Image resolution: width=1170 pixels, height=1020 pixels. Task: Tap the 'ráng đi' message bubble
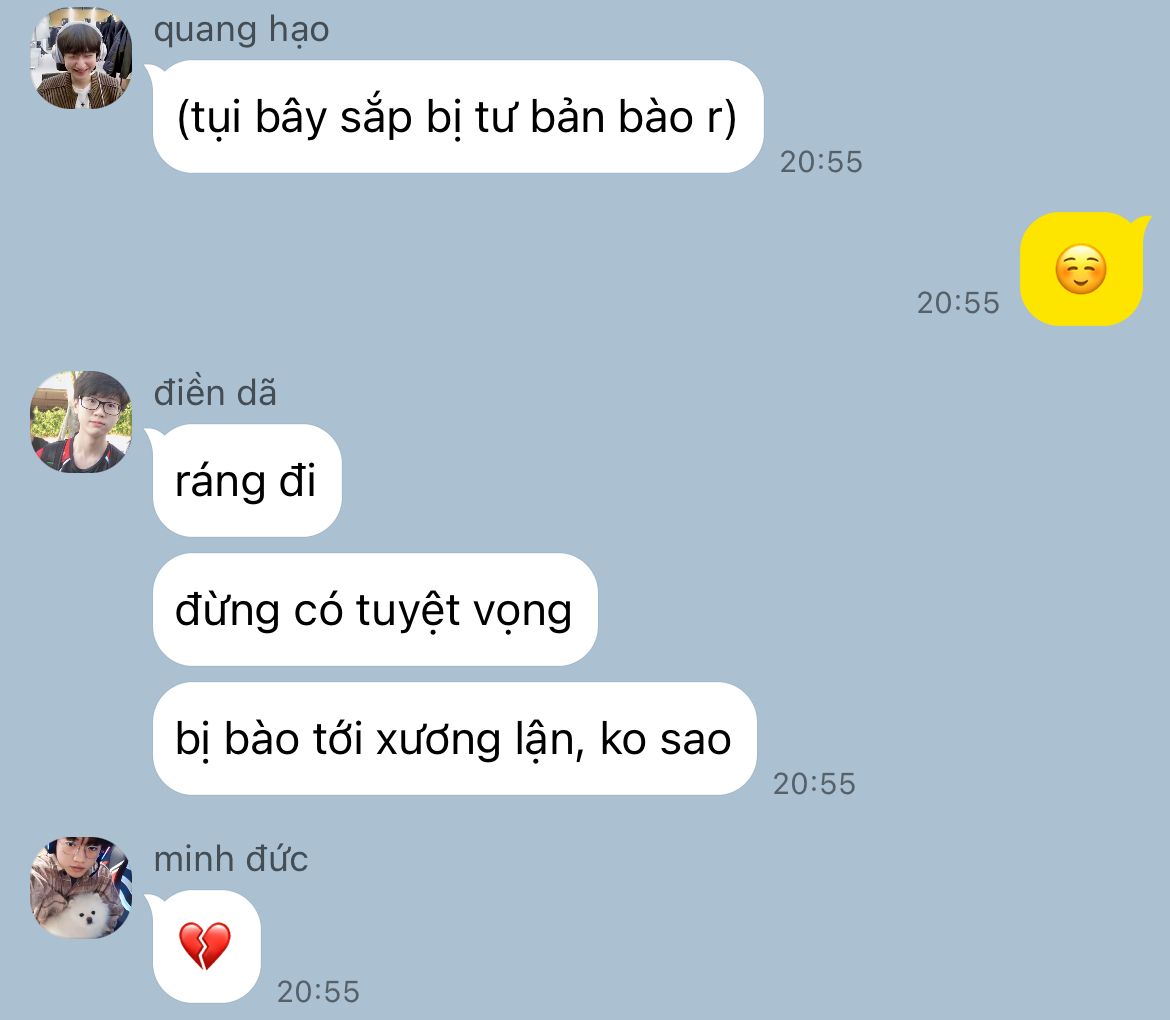click(246, 480)
